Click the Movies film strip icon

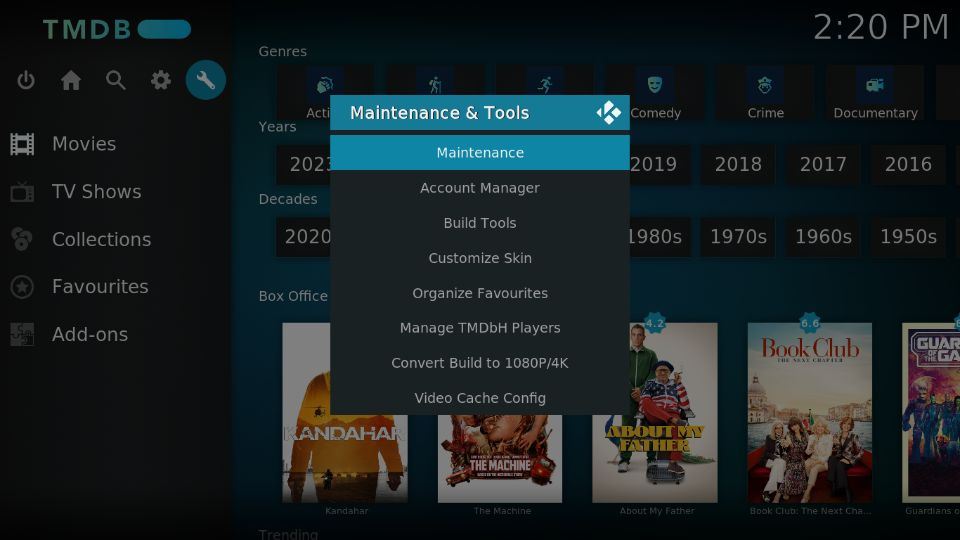click(x=22, y=144)
